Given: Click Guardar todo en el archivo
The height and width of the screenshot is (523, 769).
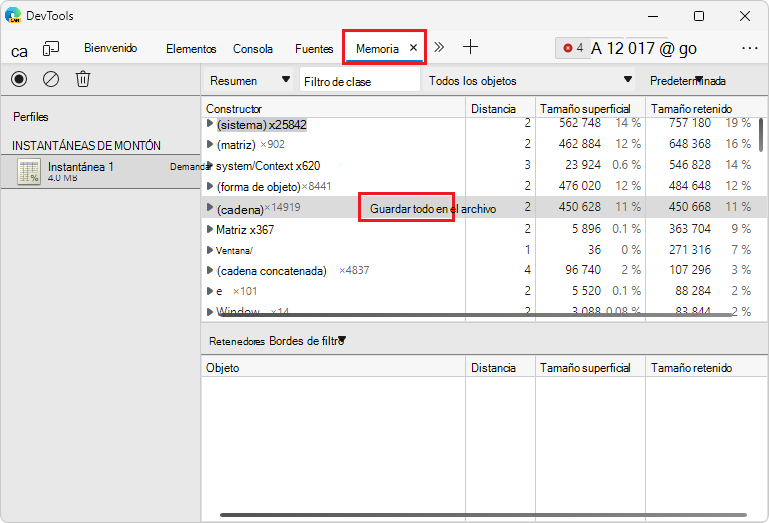Looking at the screenshot, I should pos(433,209).
